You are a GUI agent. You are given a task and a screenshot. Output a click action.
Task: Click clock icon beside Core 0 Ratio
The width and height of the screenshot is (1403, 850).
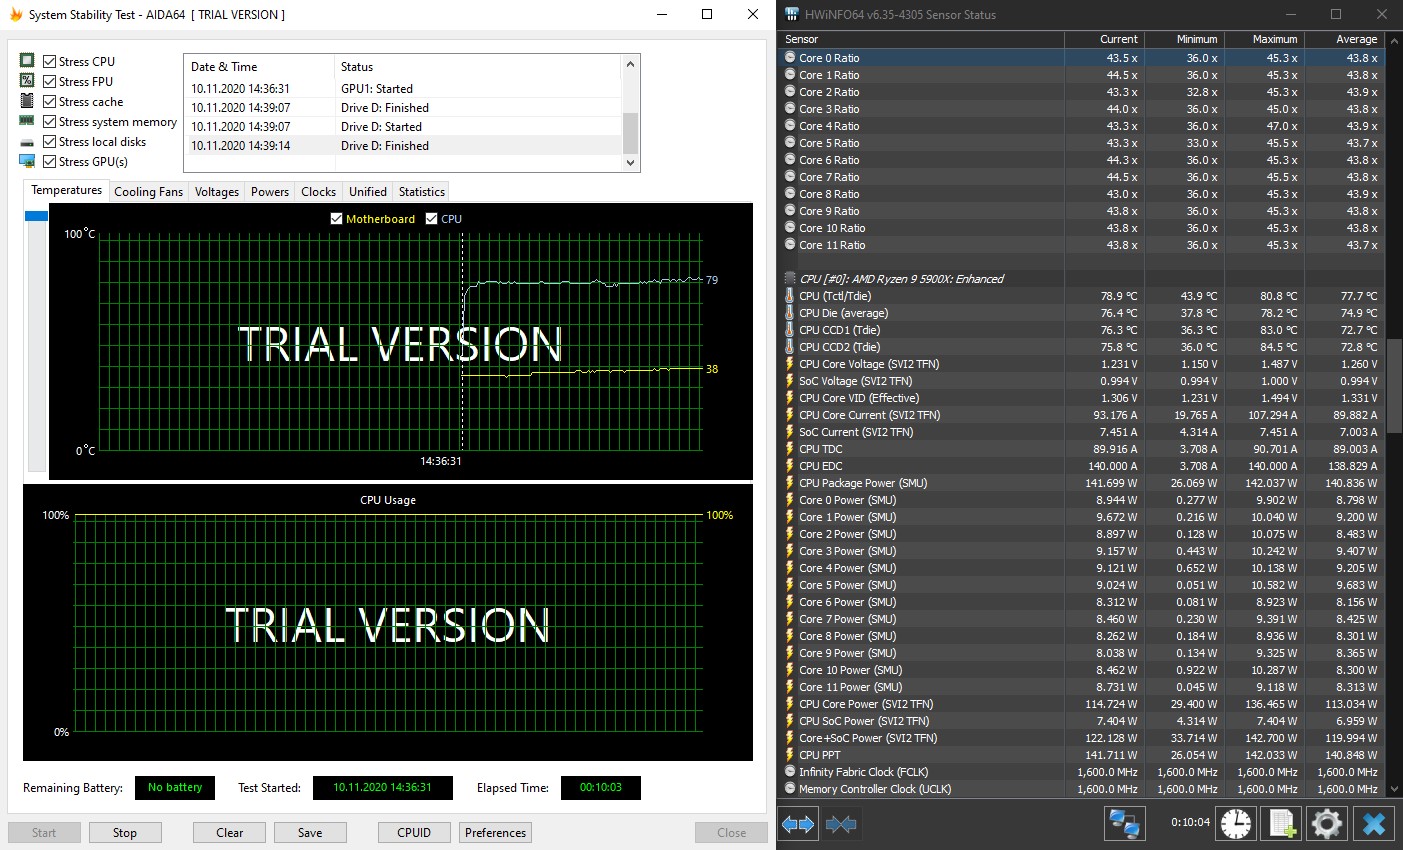coord(790,58)
